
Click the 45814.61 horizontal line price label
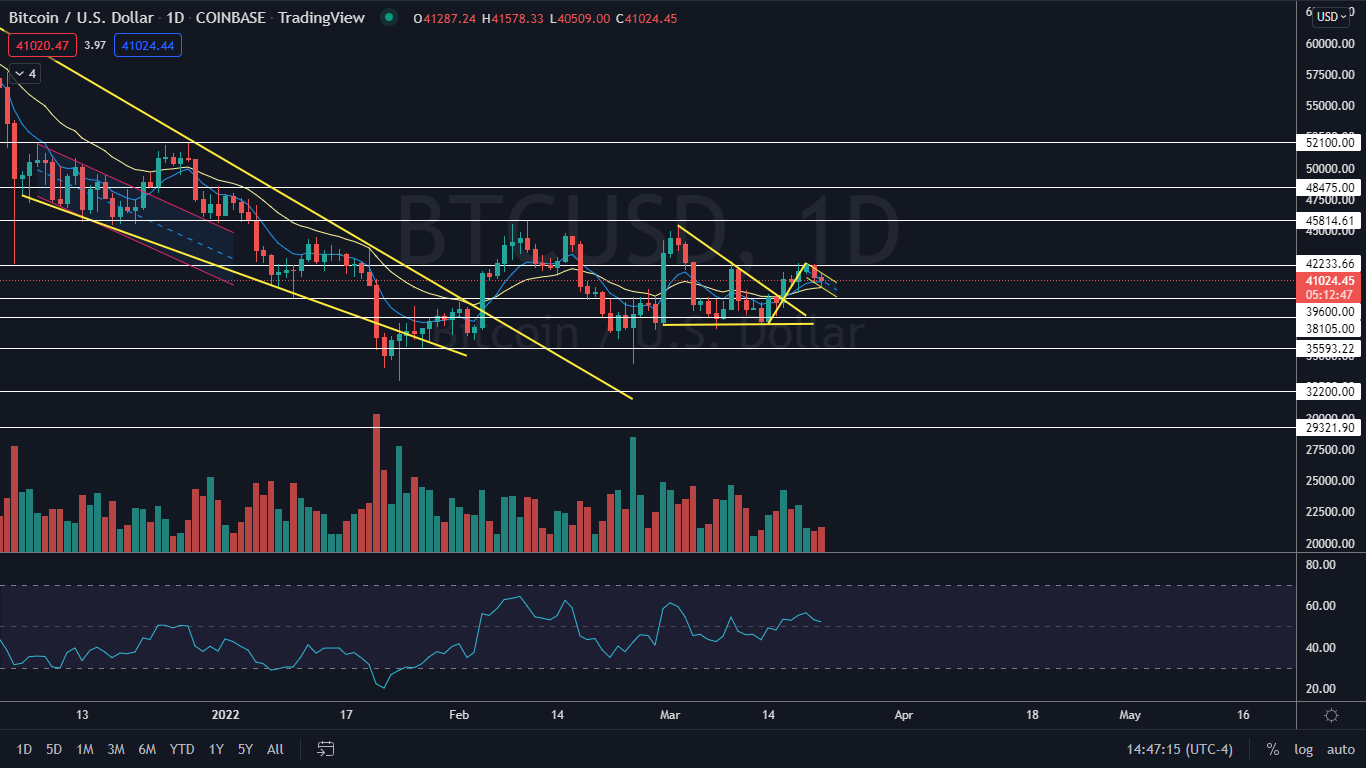1330,220
